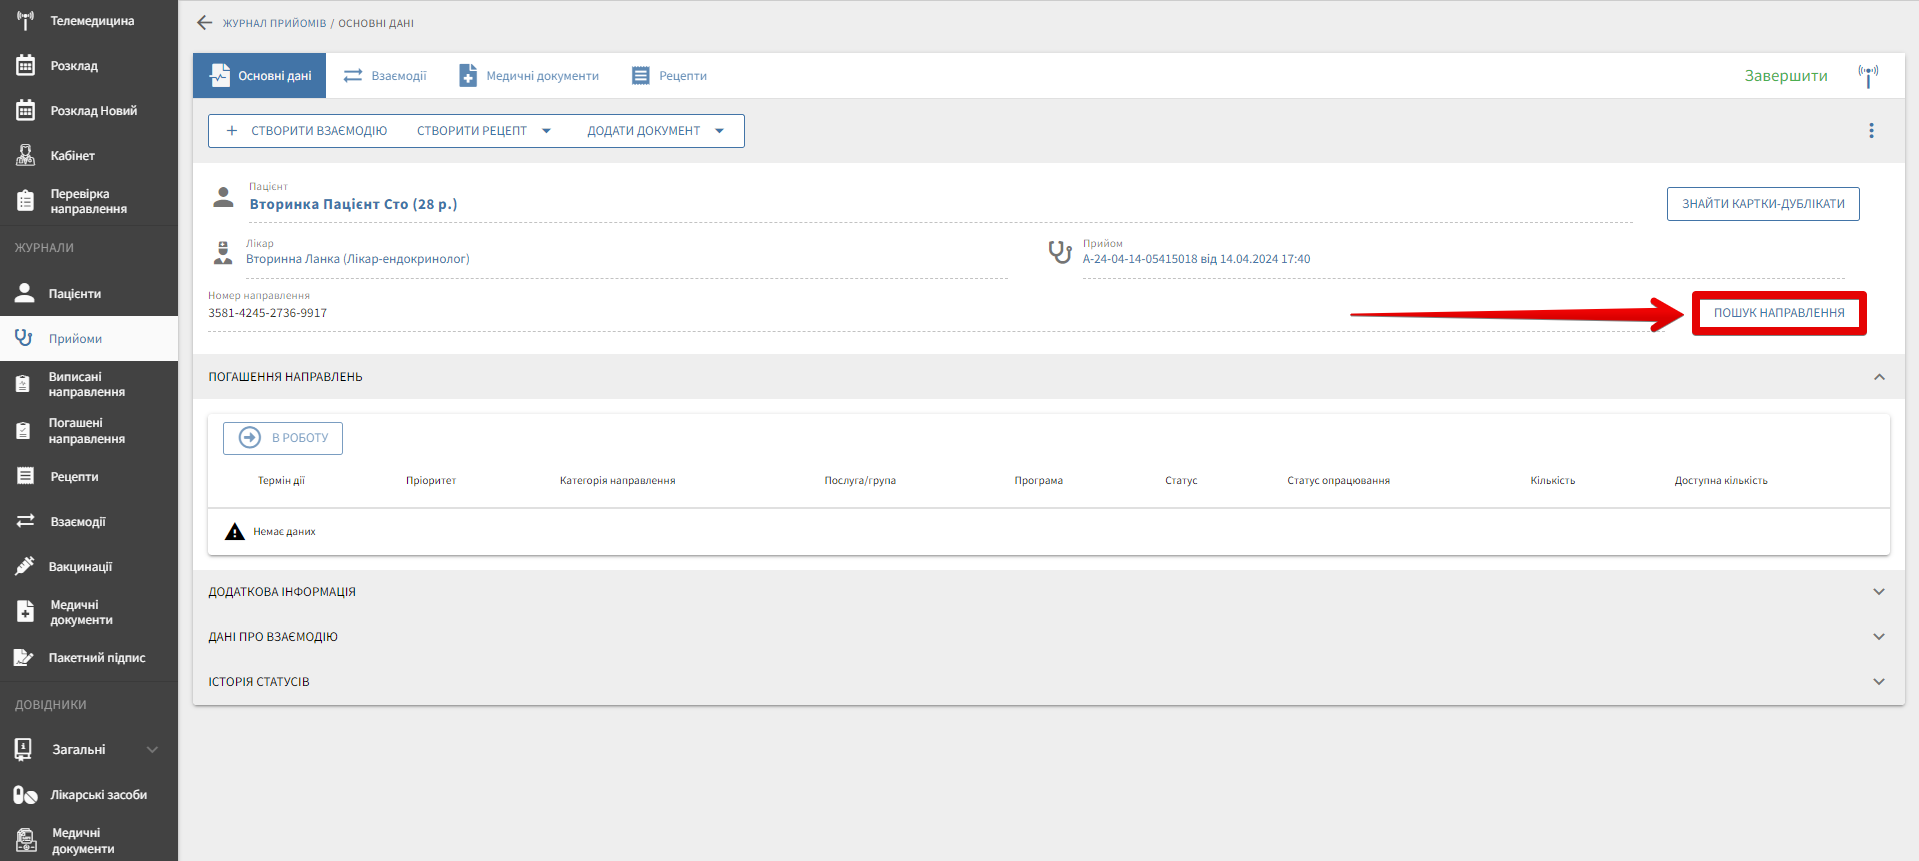Click the telemedicine antenna icon near Завершити
Screen dimensions: 1919x861
[x=1867, y=76]
